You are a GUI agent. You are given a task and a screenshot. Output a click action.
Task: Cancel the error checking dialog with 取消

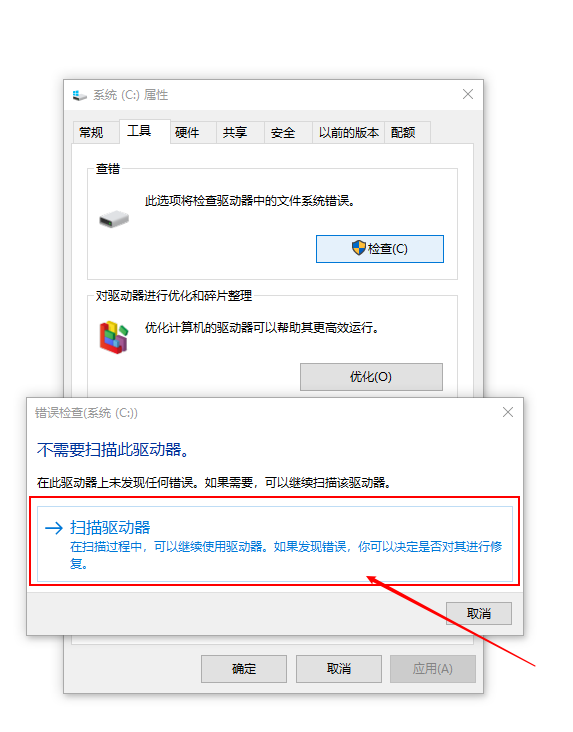pos(479,613)
